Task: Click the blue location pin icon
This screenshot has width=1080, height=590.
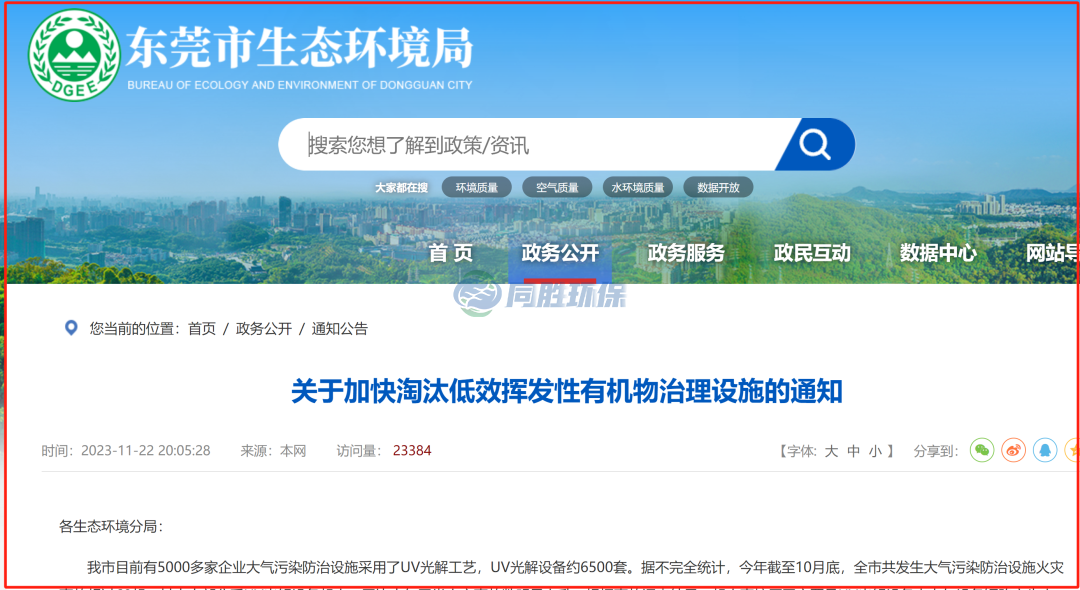Action: coord(68,328)
